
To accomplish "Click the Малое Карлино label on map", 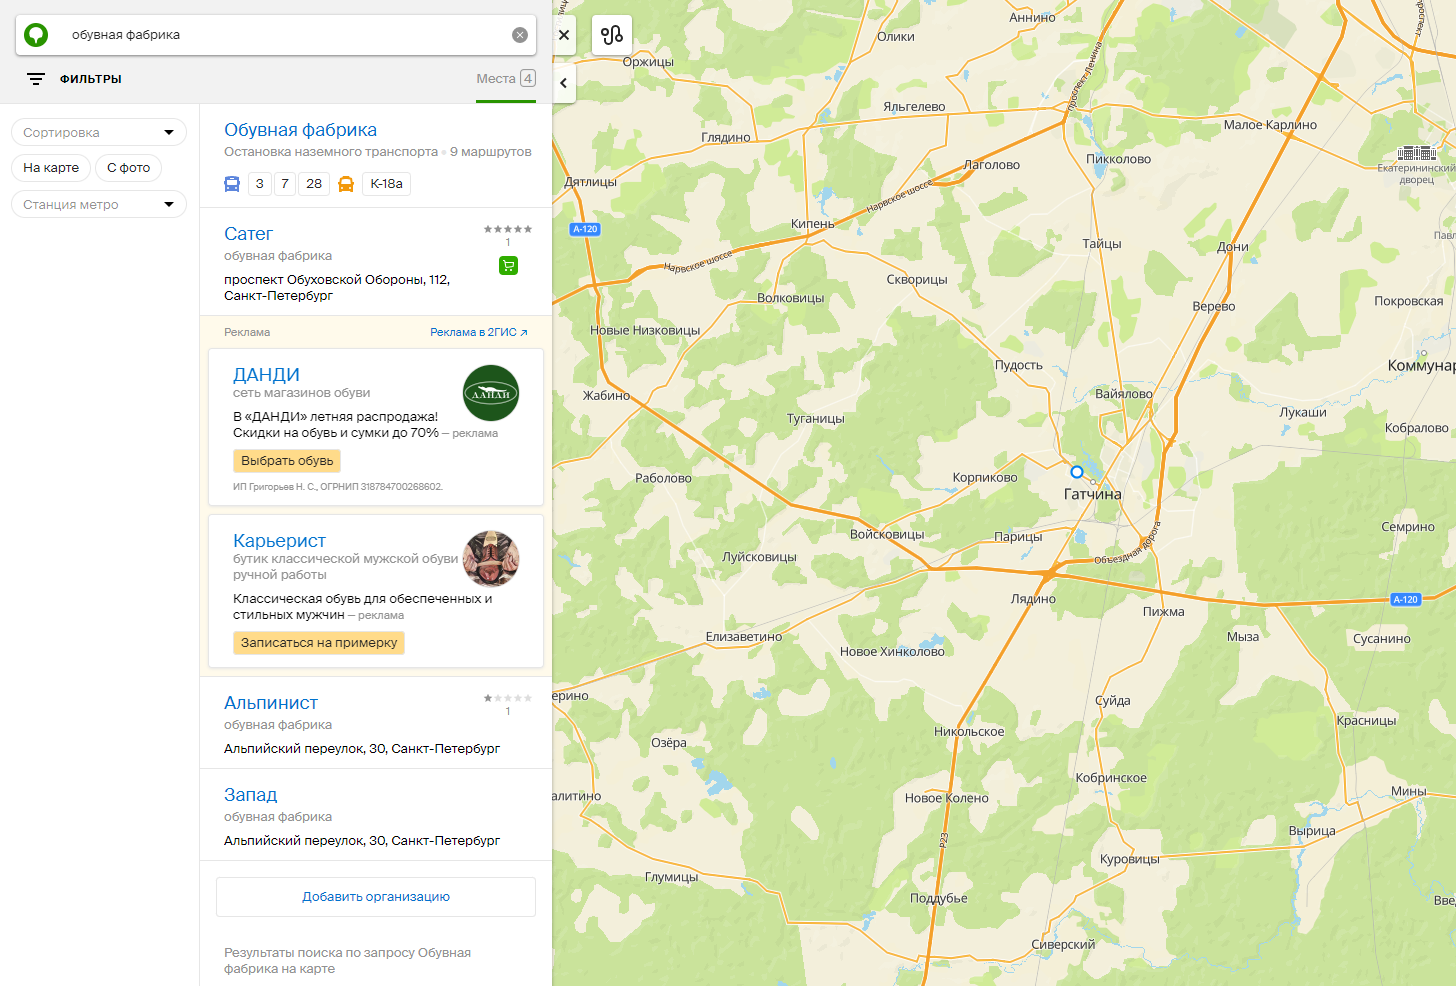I will 1270,125.
